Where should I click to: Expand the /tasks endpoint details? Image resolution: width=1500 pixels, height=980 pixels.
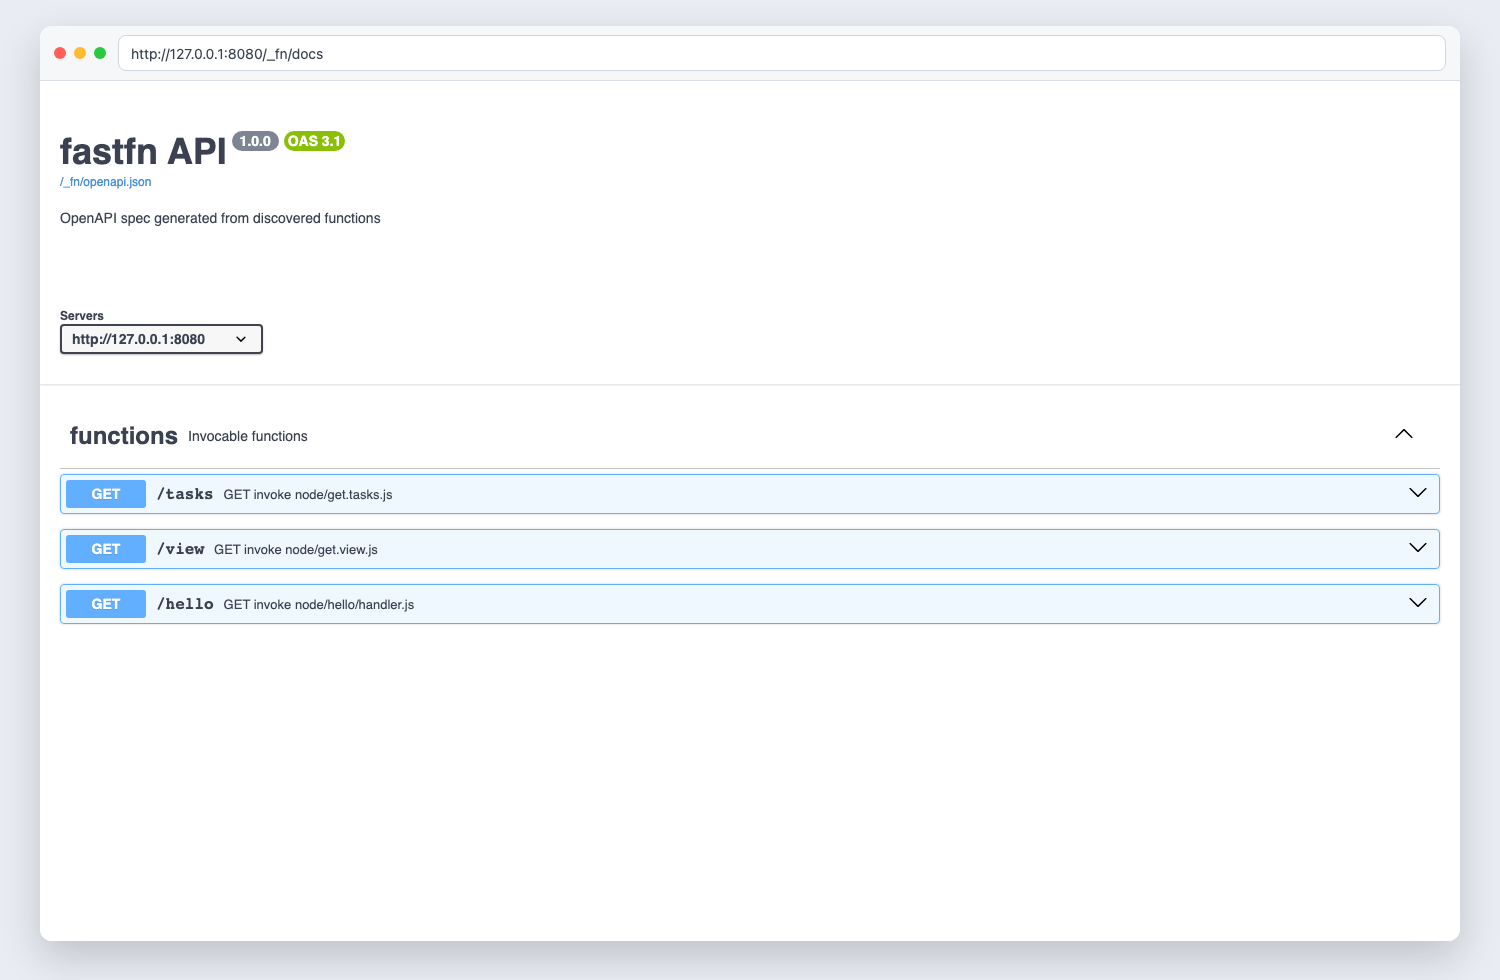coord(1416,493)
